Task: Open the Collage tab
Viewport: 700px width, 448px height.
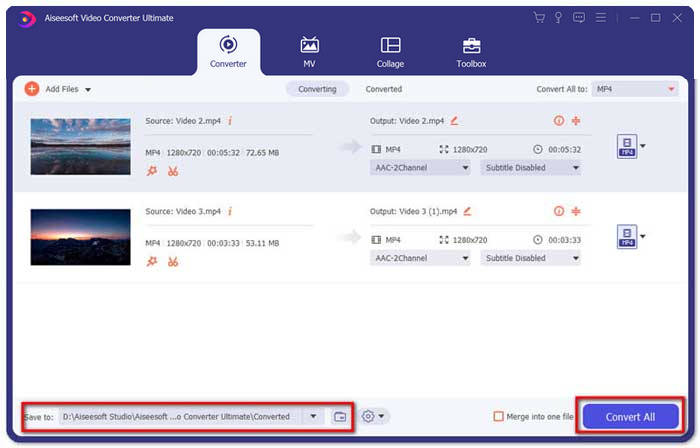Action: [390, 52]
